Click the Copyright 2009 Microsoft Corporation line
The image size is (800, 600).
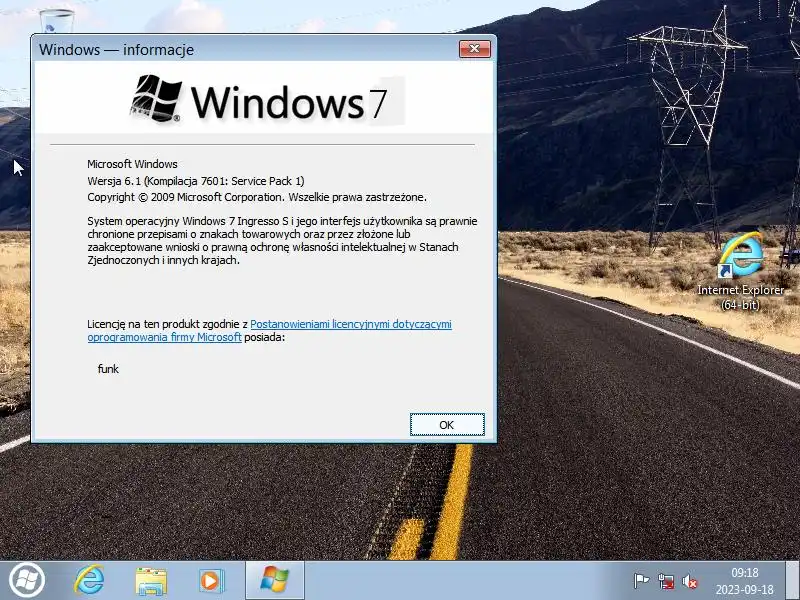click(257, 197)
